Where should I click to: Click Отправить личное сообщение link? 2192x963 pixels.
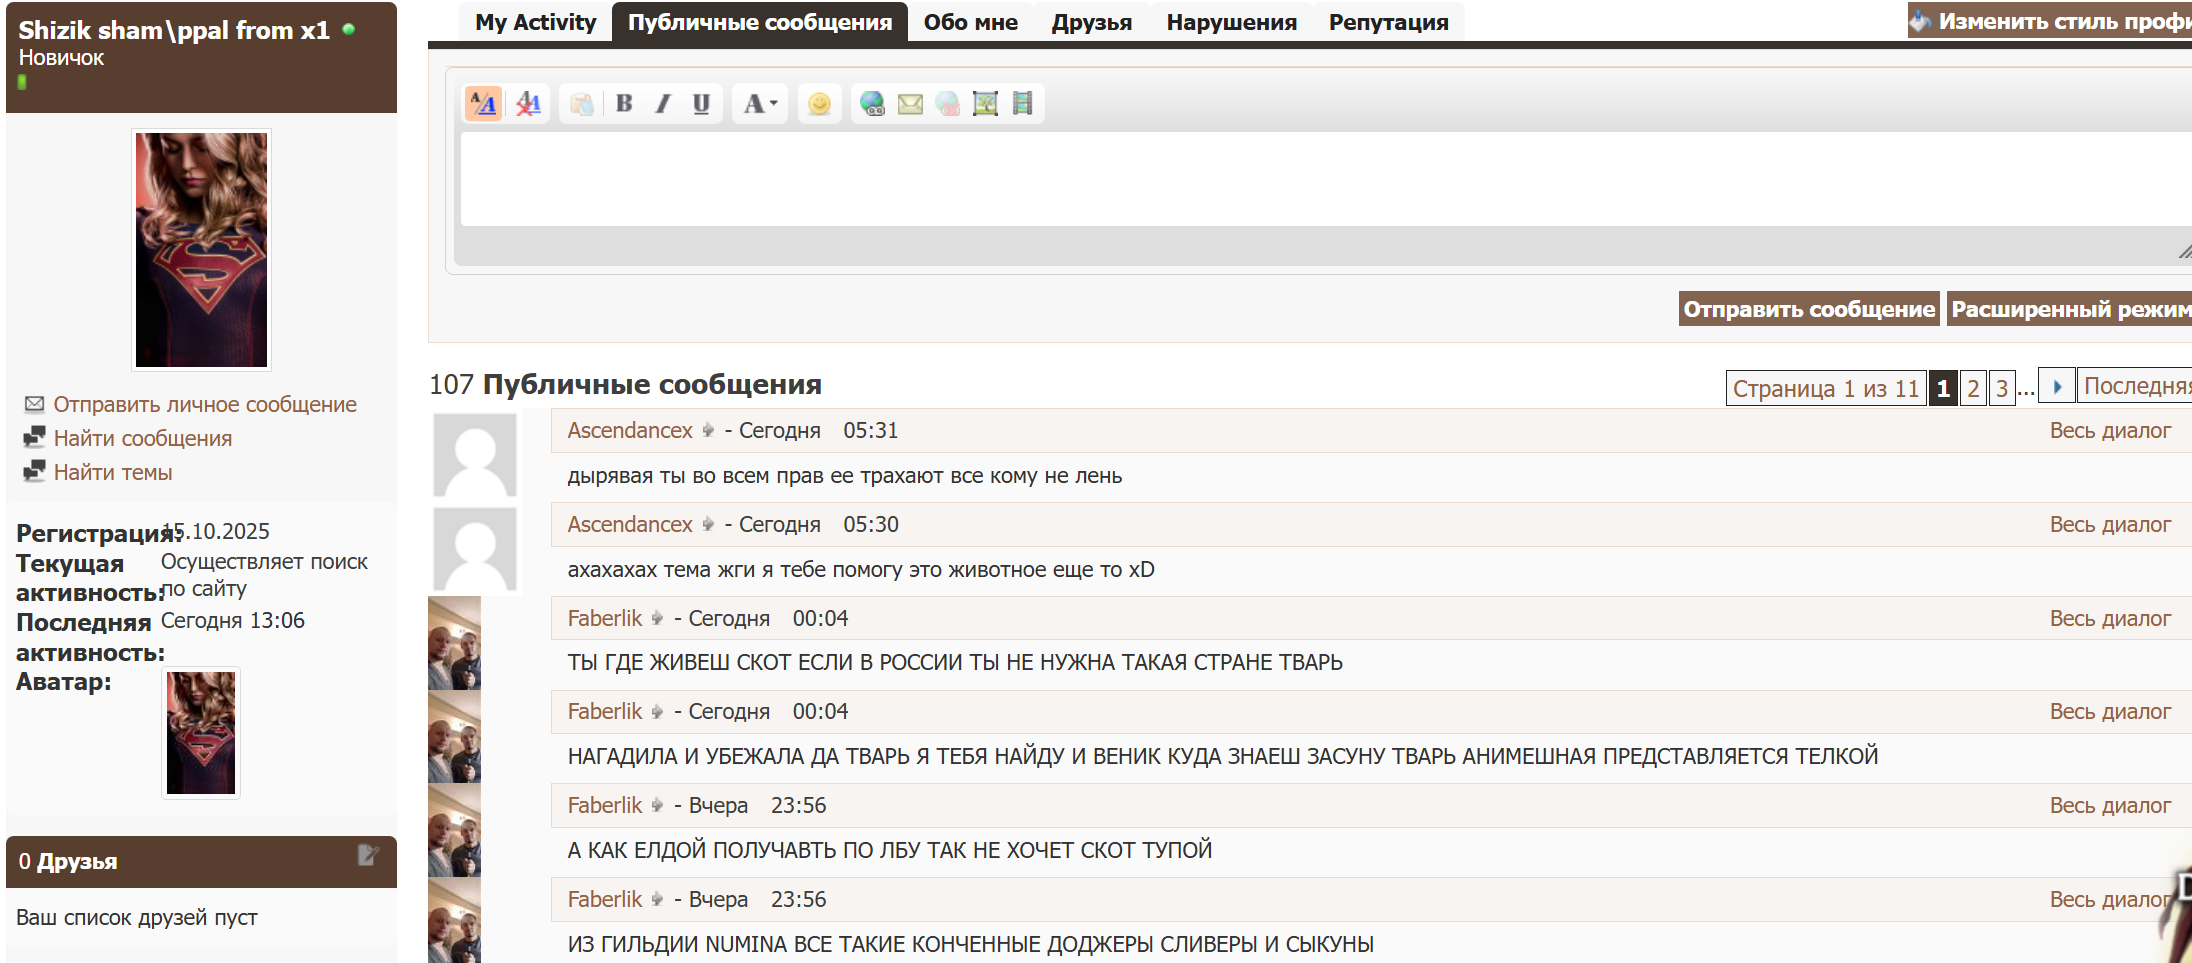(x=204, y=404)
